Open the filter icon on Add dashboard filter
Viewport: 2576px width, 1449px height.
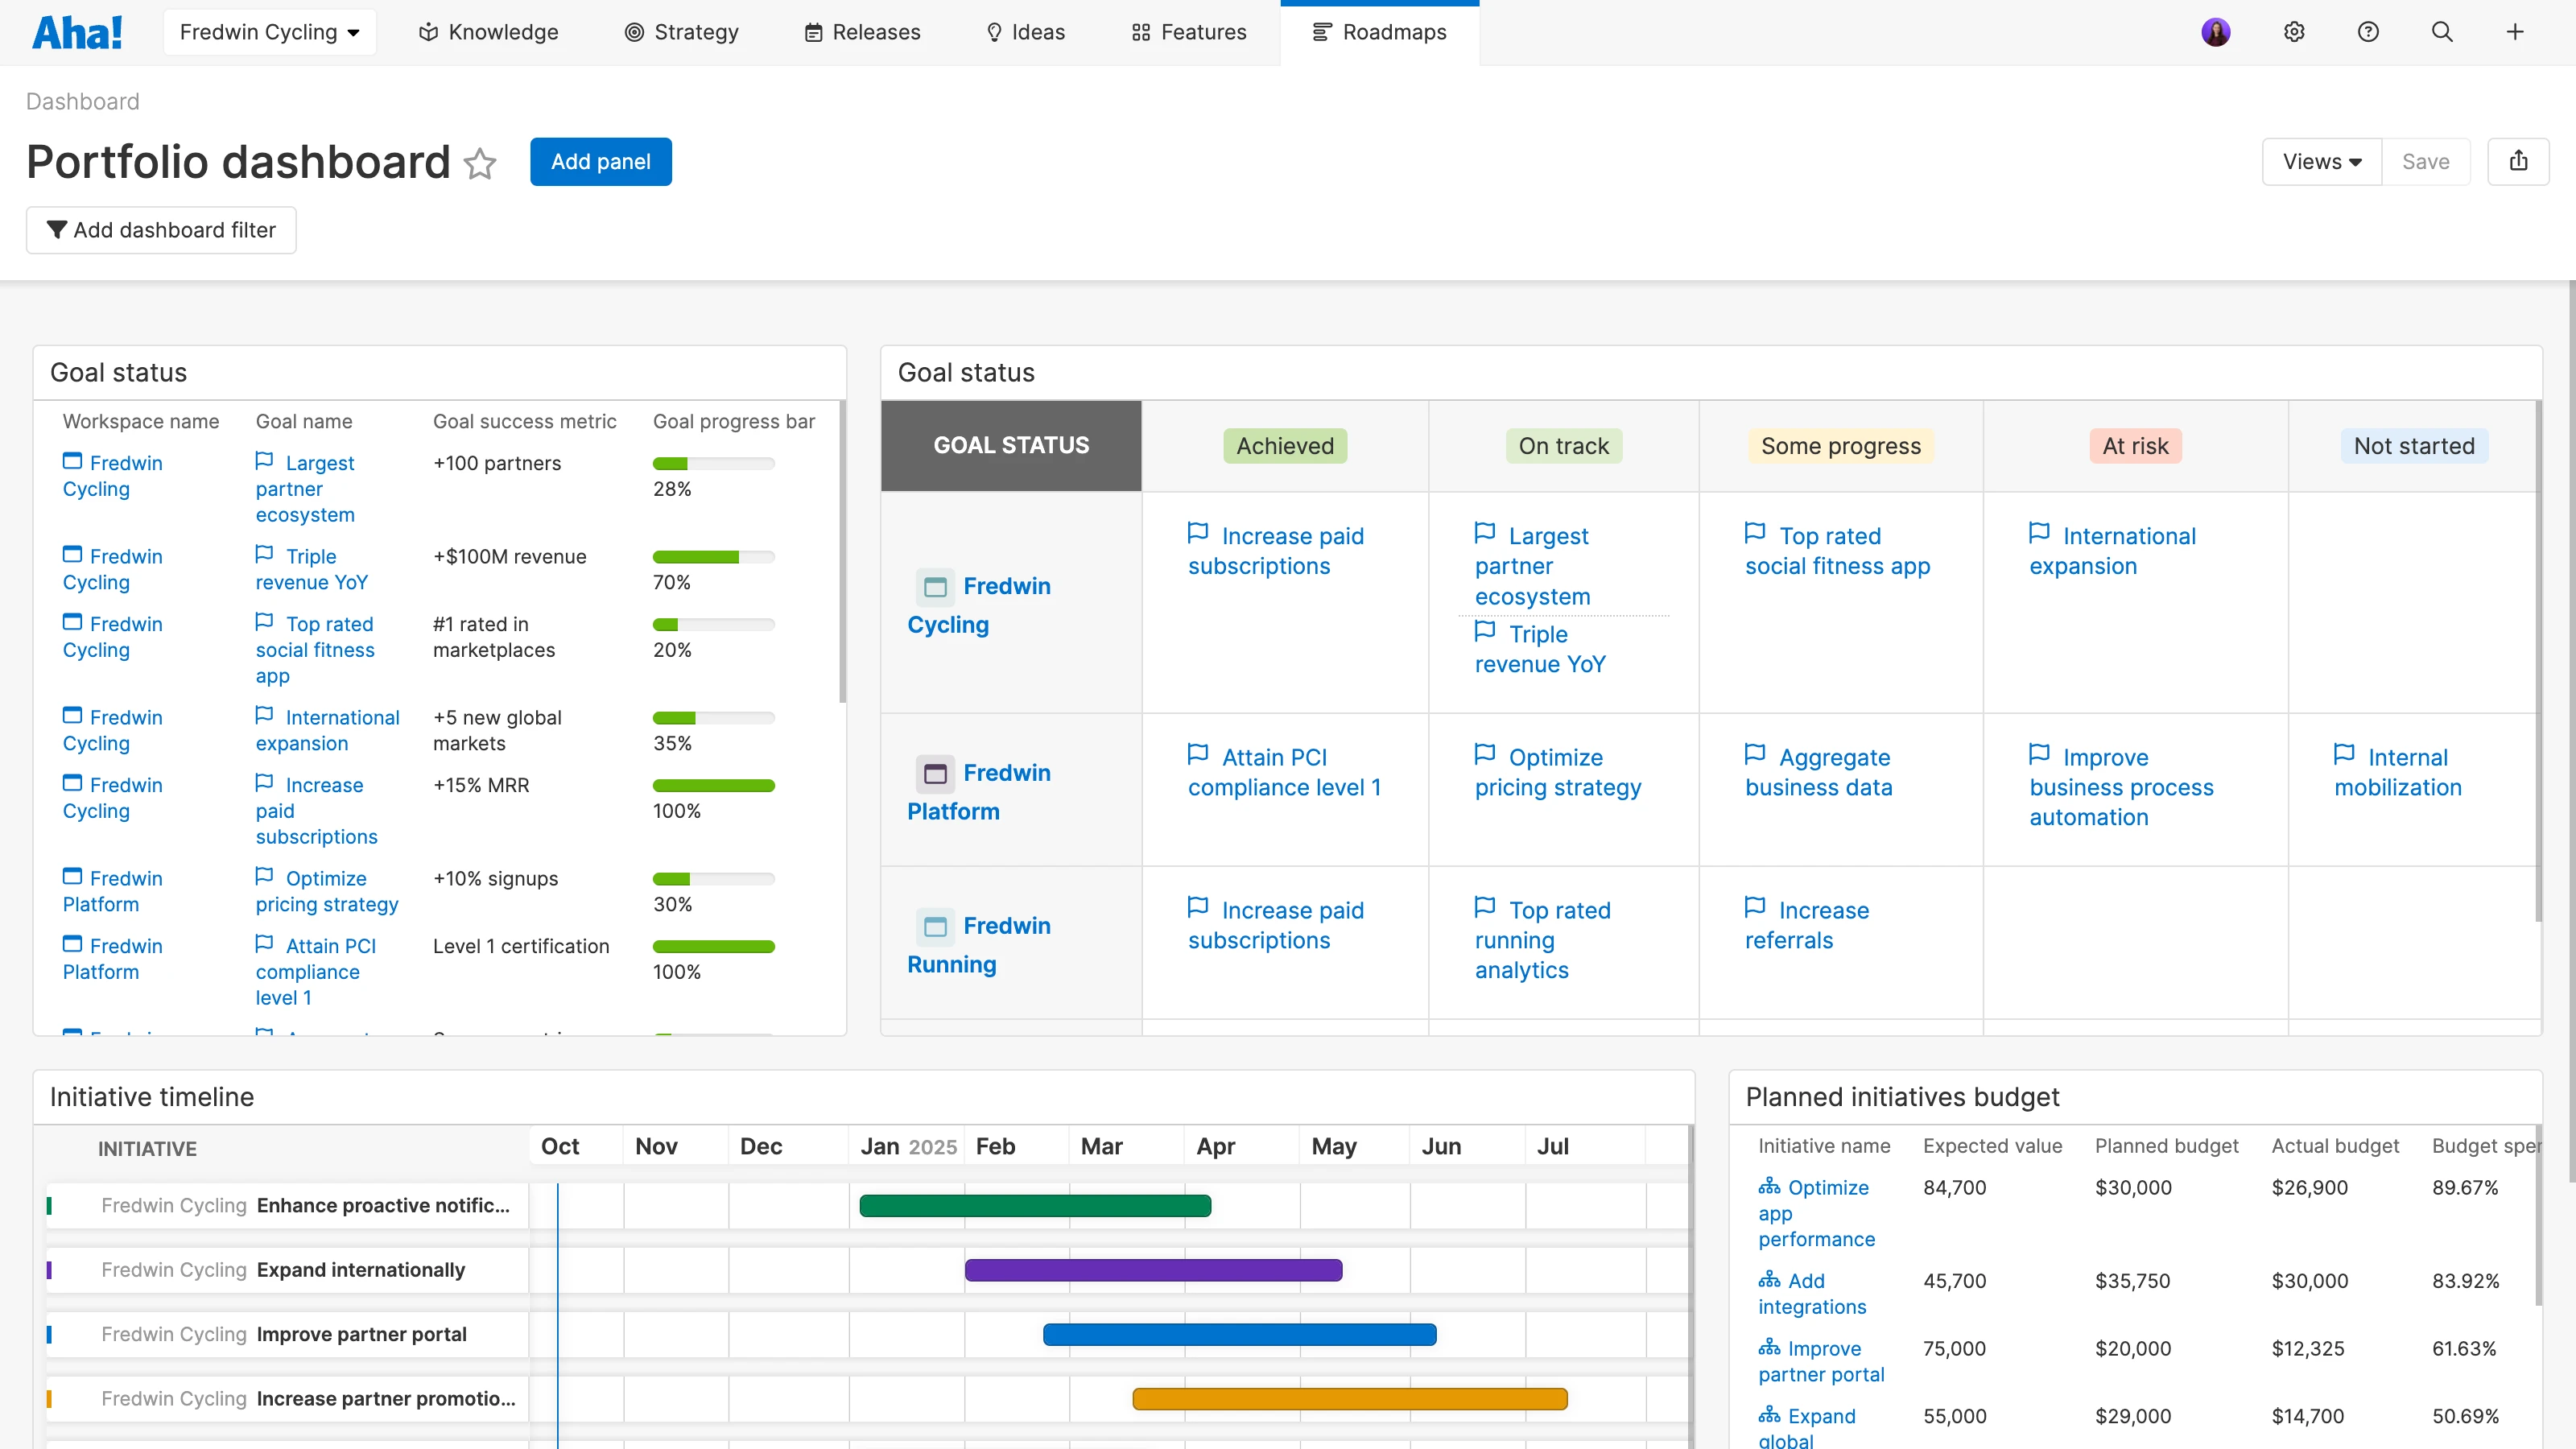(57, 229)
